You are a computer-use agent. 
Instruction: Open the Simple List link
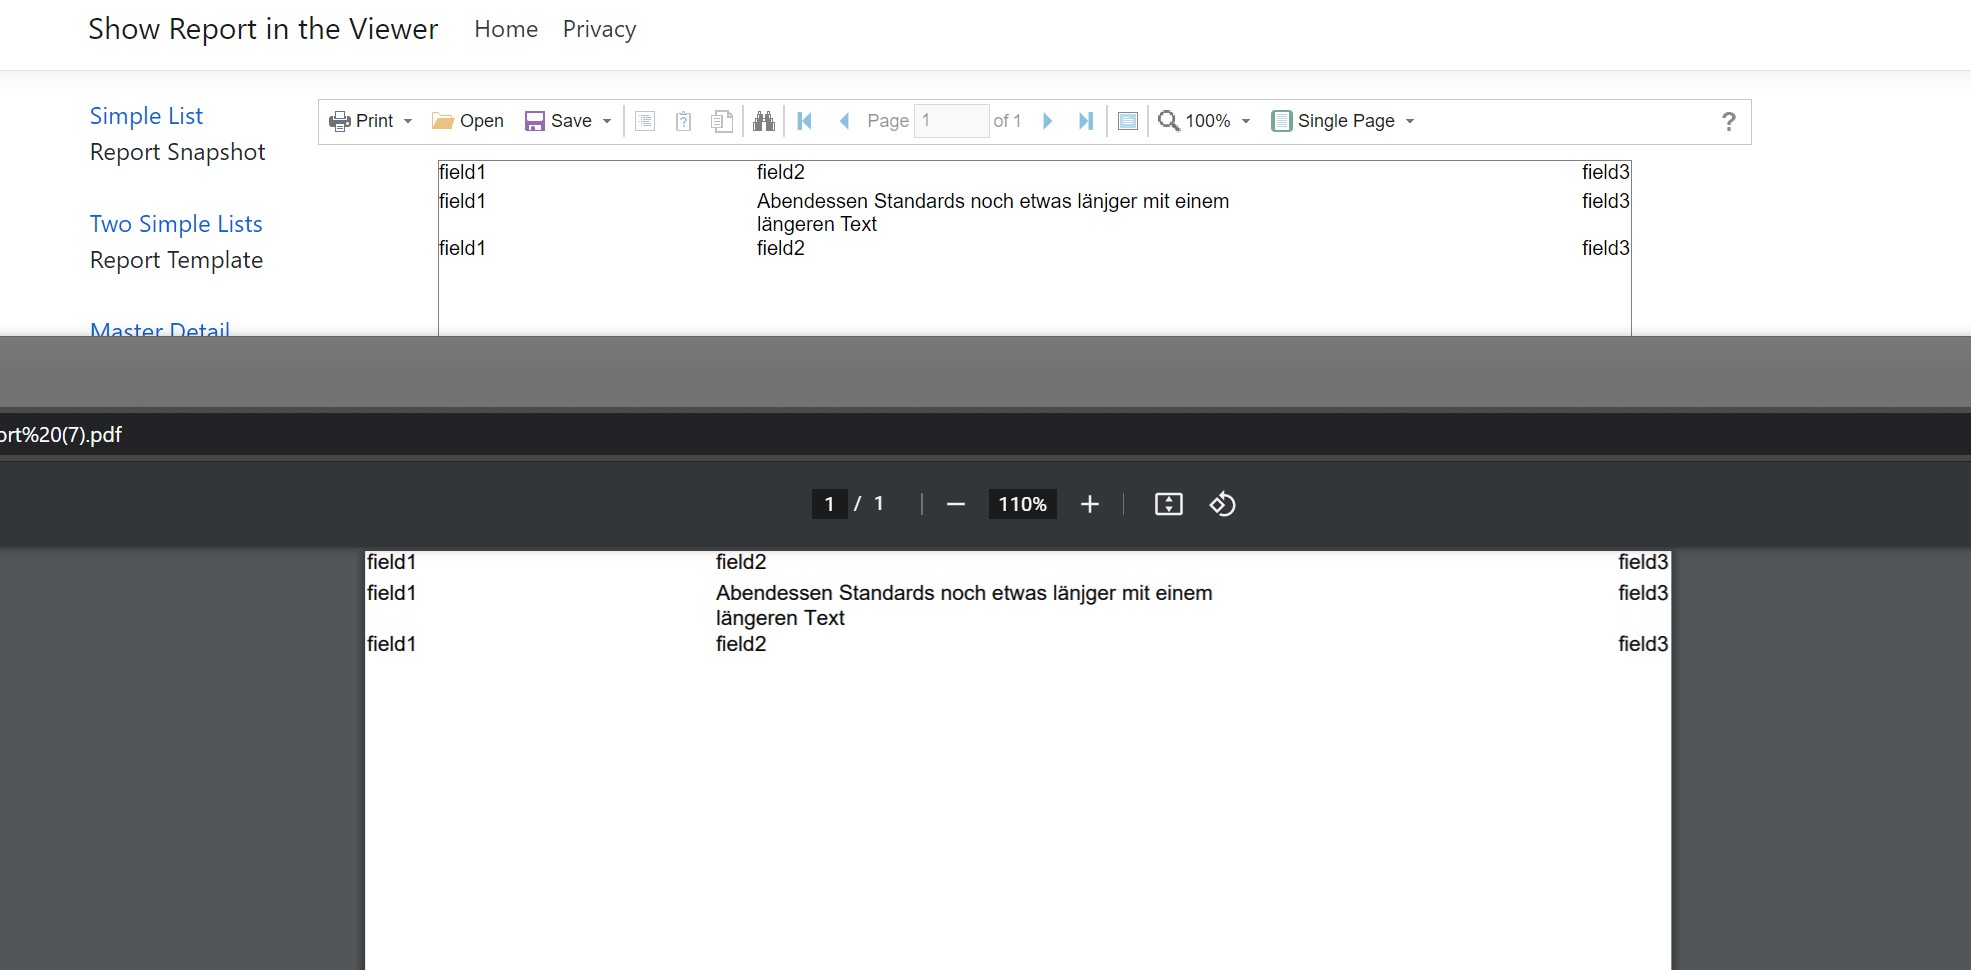tap(146, 116)
